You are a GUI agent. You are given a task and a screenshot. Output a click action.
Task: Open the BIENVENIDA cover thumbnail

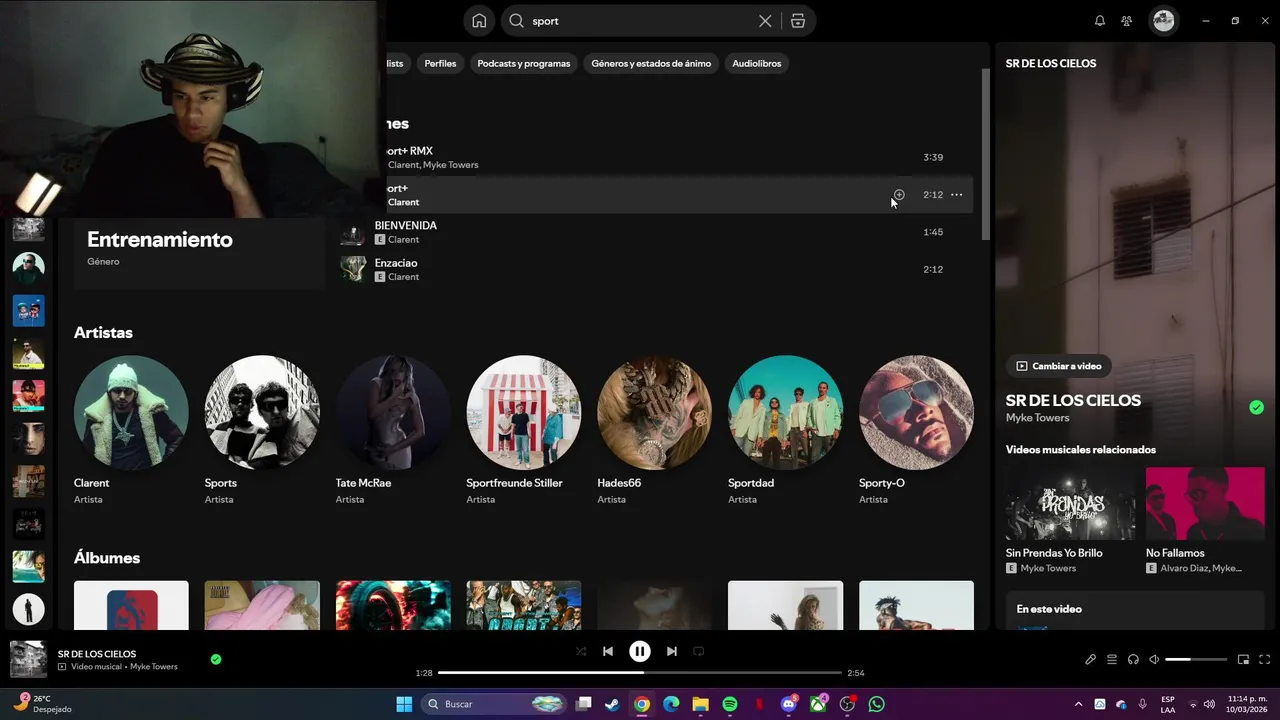point(353,232)
